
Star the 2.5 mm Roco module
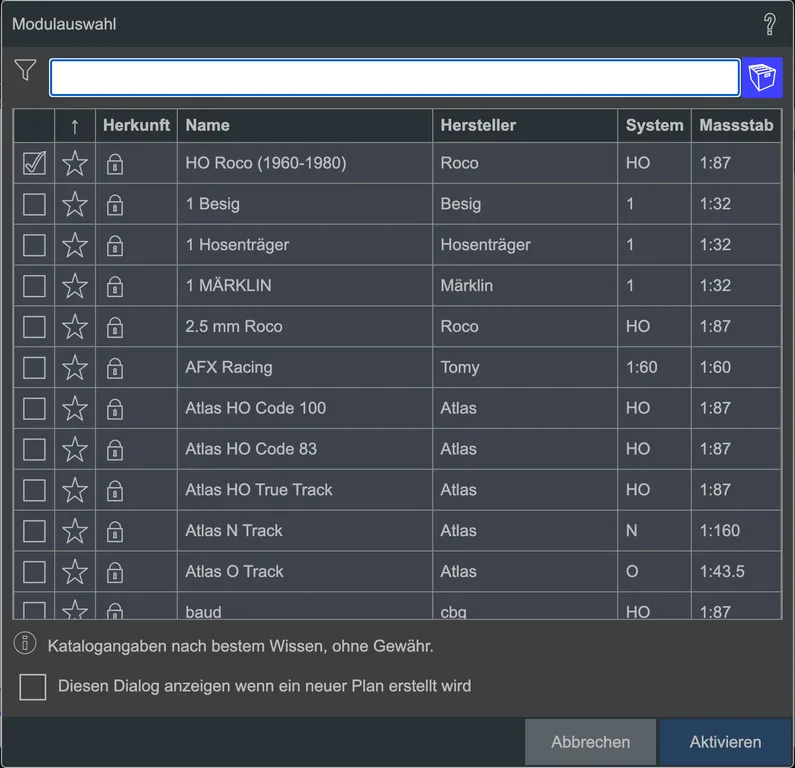75,326
